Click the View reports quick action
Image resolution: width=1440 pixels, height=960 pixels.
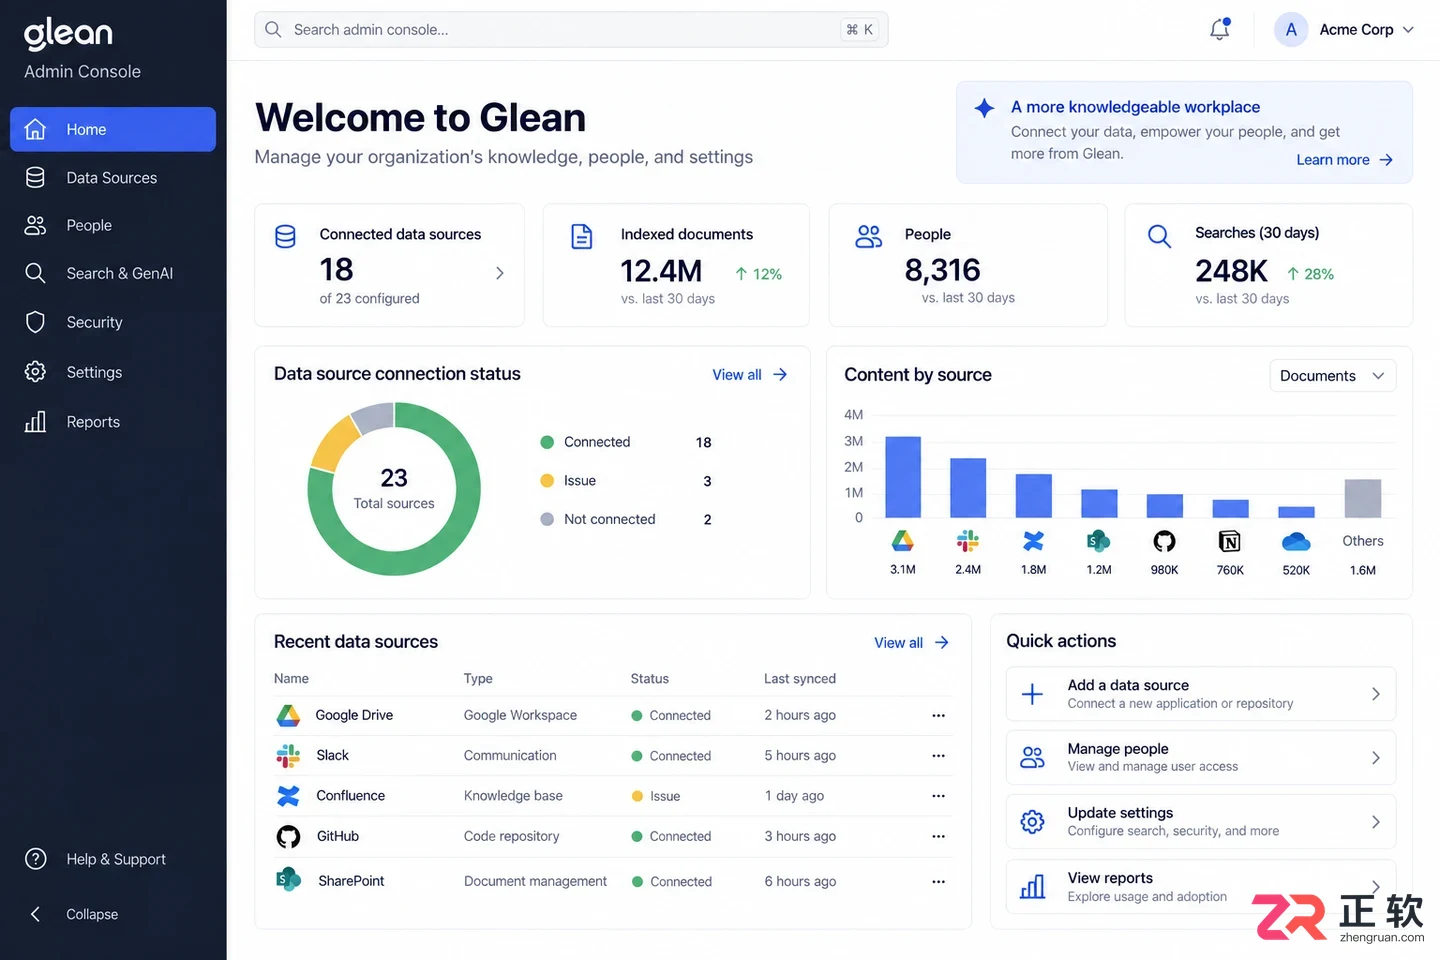[x=1201, y=887]
